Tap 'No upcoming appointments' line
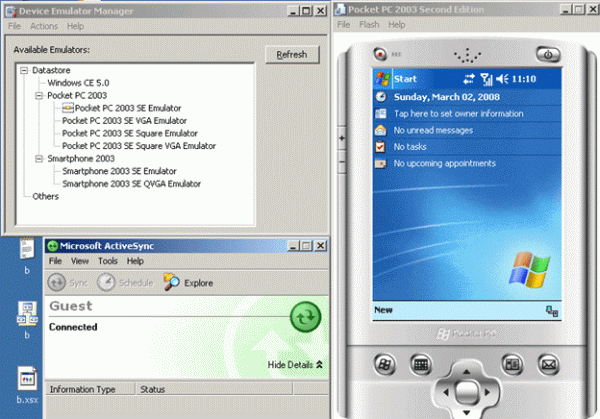The image size is (600, 419). (x=444, y=163)
